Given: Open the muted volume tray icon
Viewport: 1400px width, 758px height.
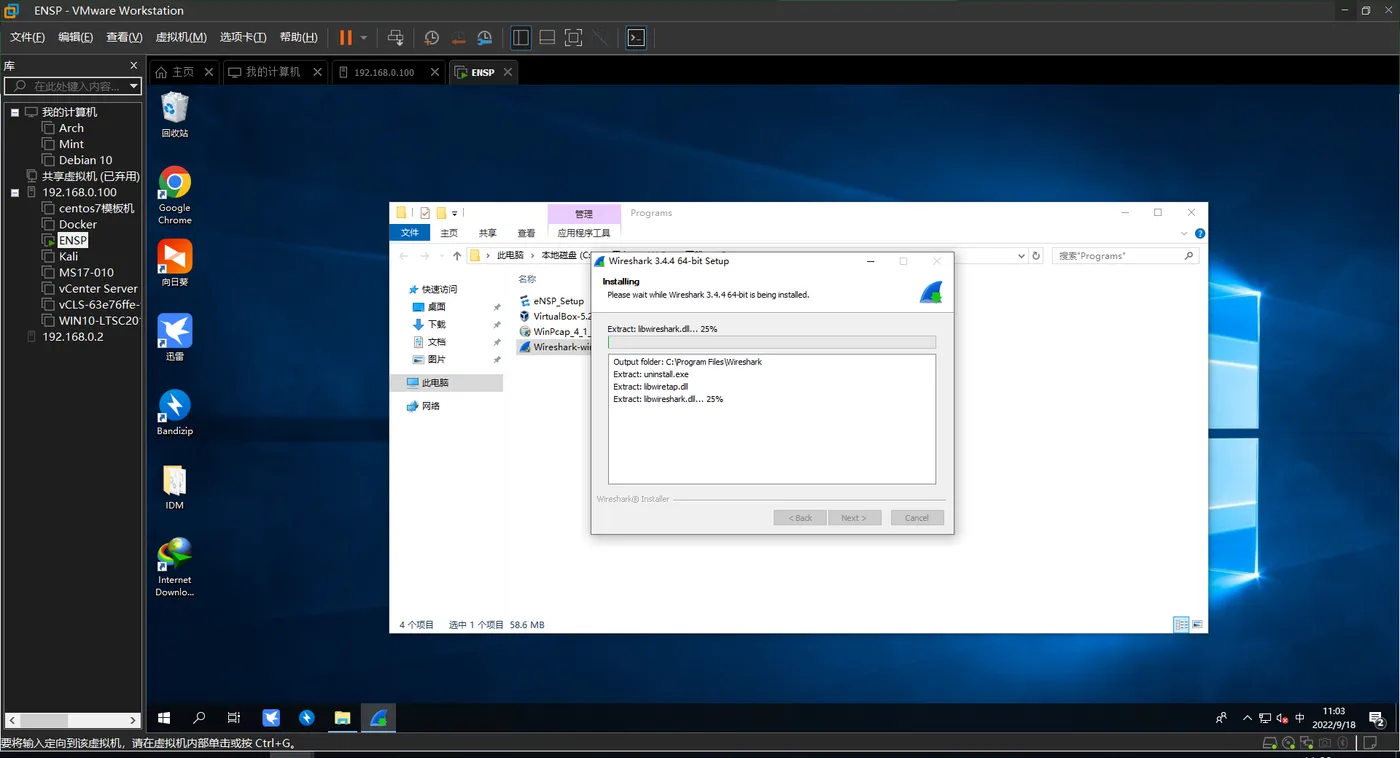Looking at the screenshot, I should coord(1282,718).
